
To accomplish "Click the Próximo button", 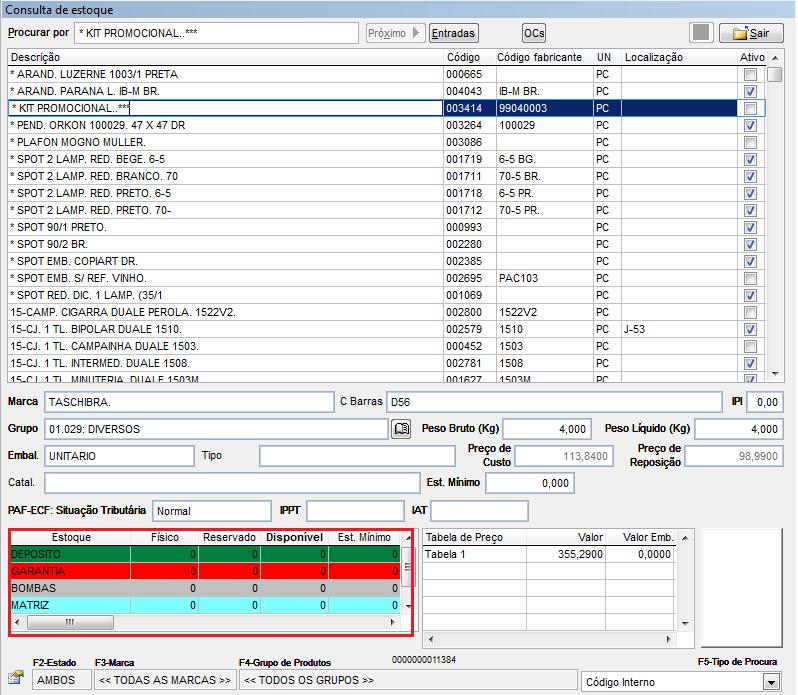I will tap(394, 33).
